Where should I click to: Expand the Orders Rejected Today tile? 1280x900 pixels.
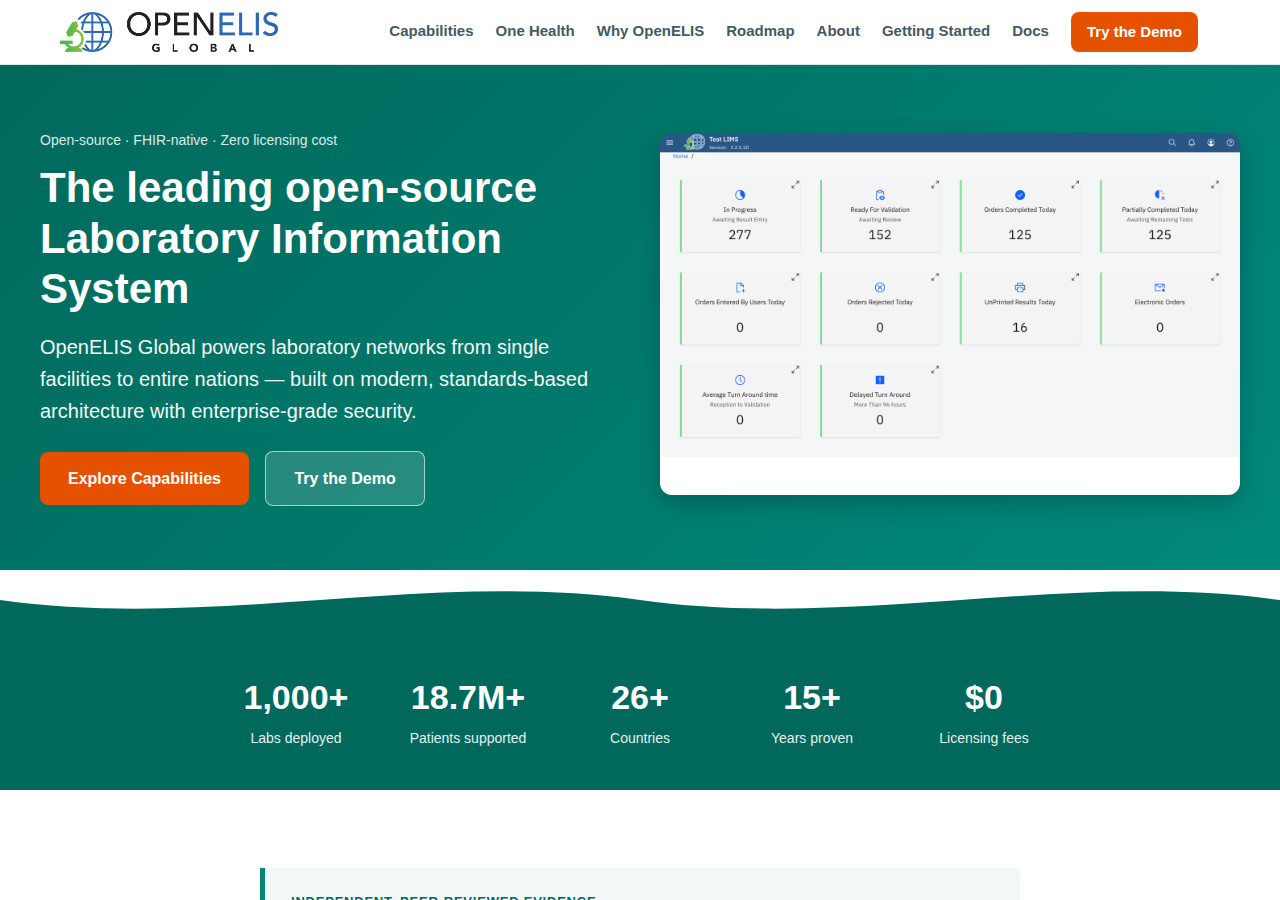935,277
